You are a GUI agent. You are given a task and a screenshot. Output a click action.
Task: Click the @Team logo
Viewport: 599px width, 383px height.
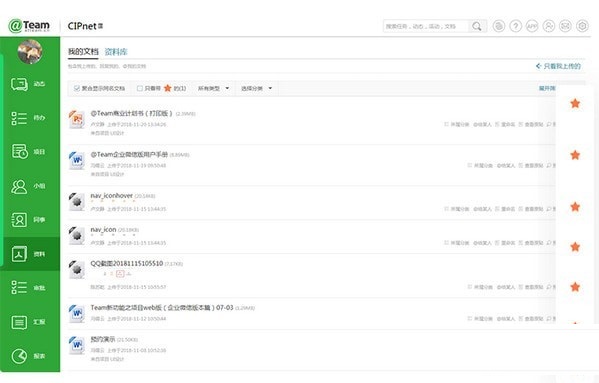point(29,26)
